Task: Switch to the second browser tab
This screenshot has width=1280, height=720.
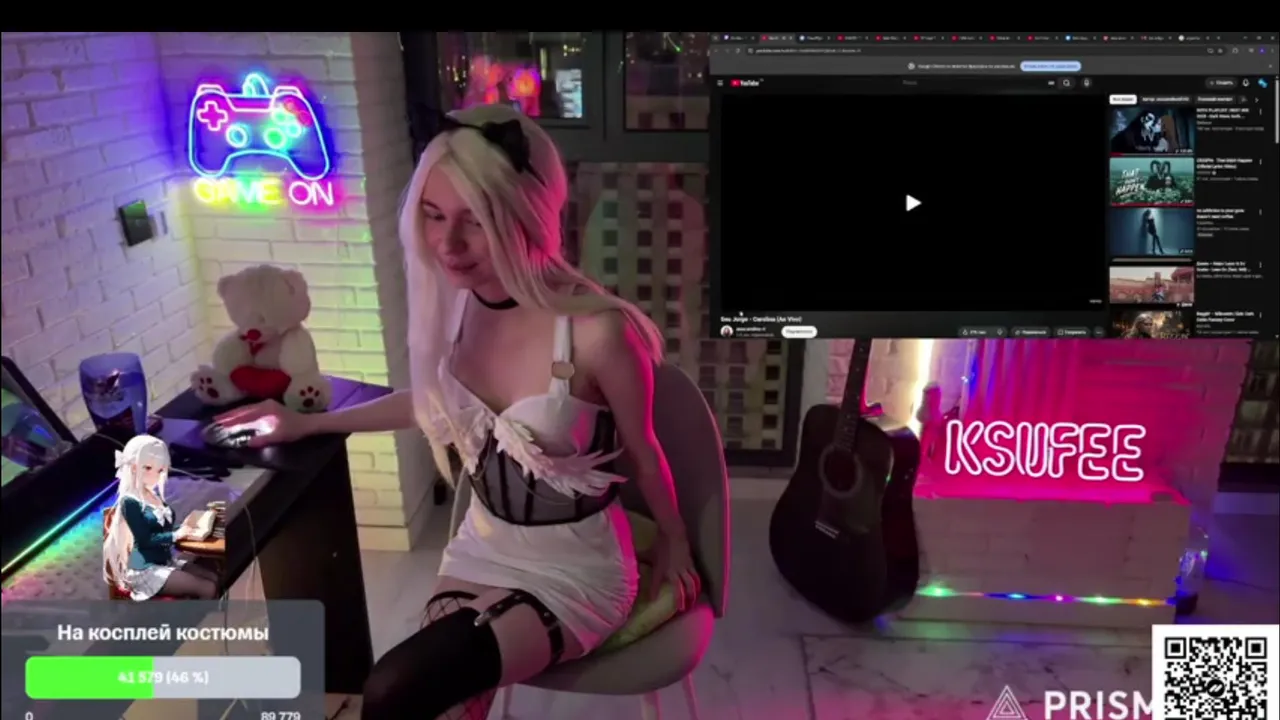Action: (776, 37)
